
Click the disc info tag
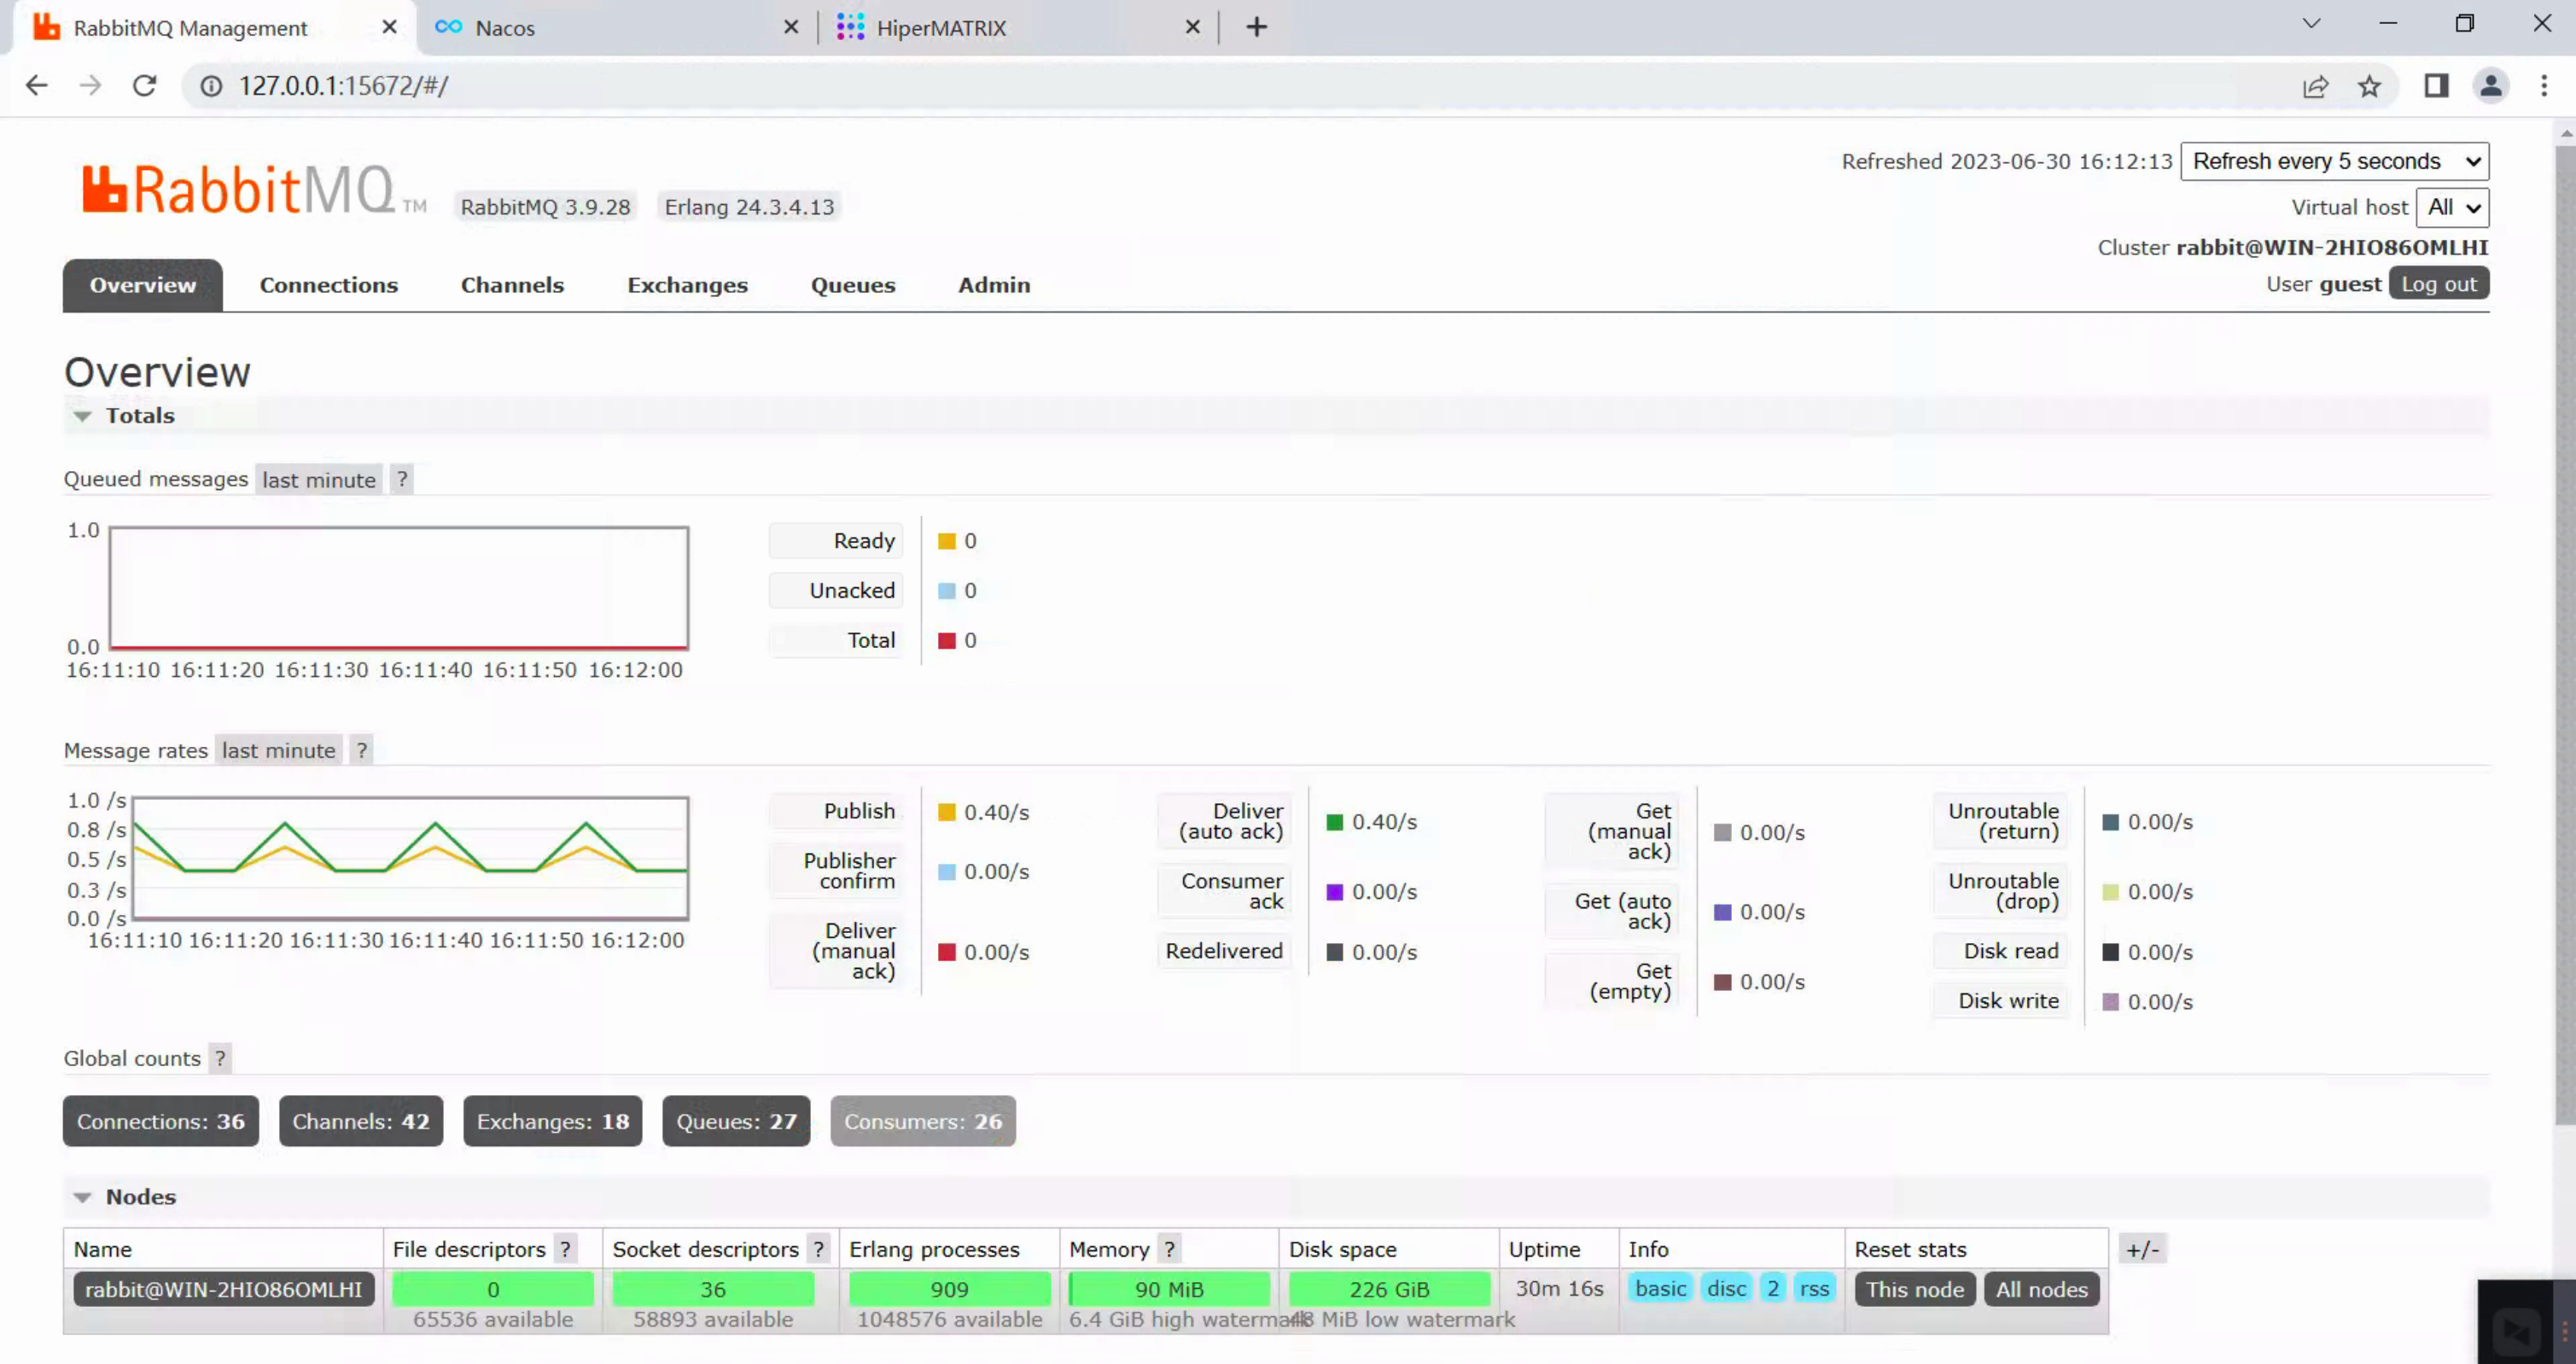coord(1727,1288)
